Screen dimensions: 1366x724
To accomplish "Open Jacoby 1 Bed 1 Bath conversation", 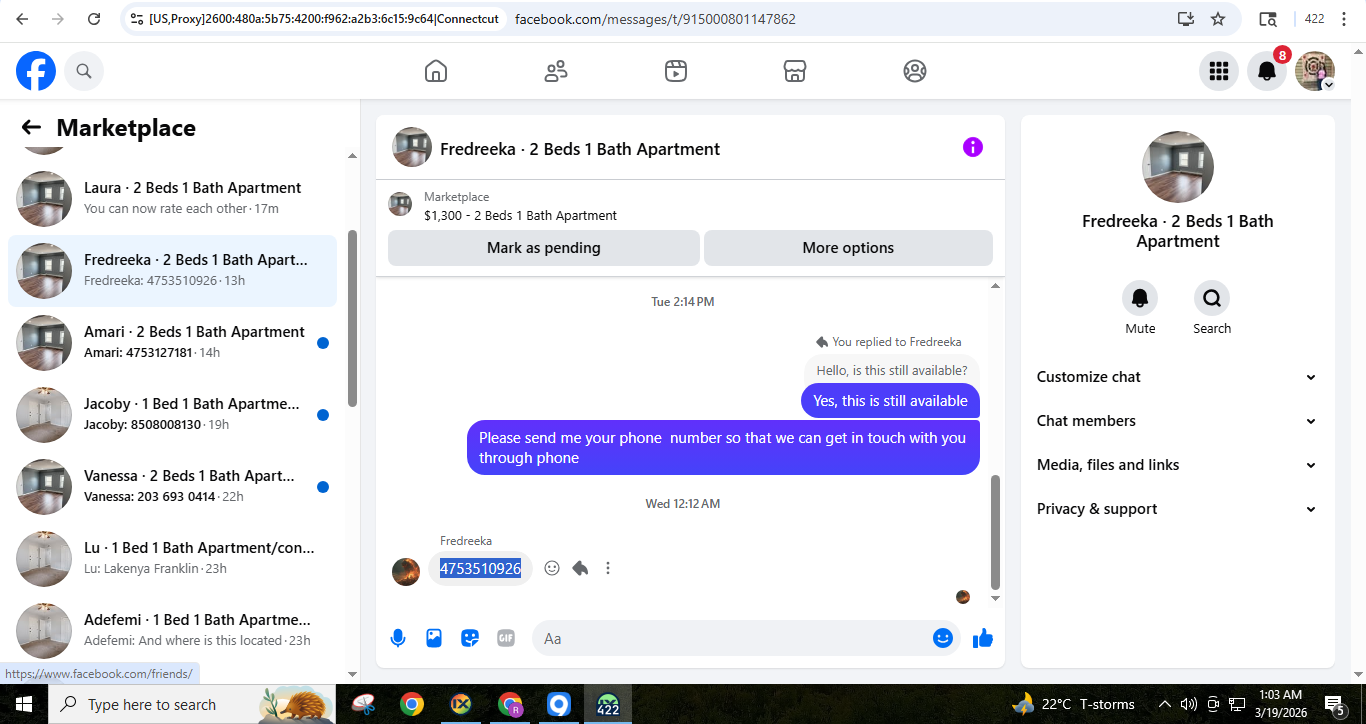I will pos(172,415).
